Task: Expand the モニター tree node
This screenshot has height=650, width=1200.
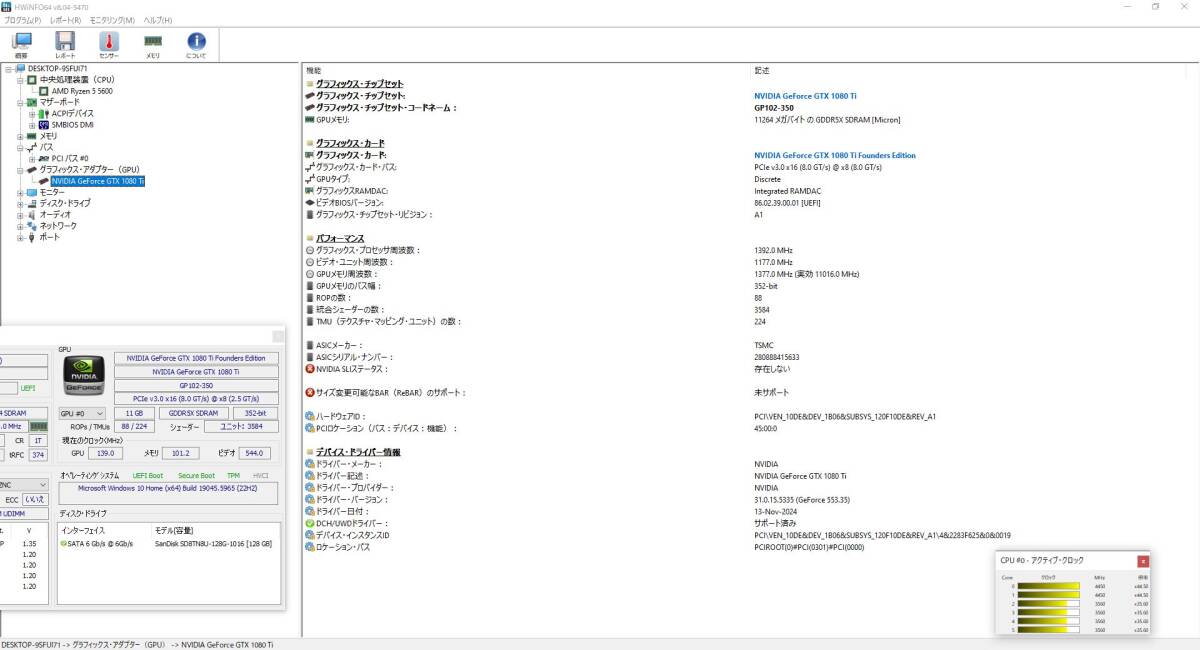Action: tap(20, 192)
